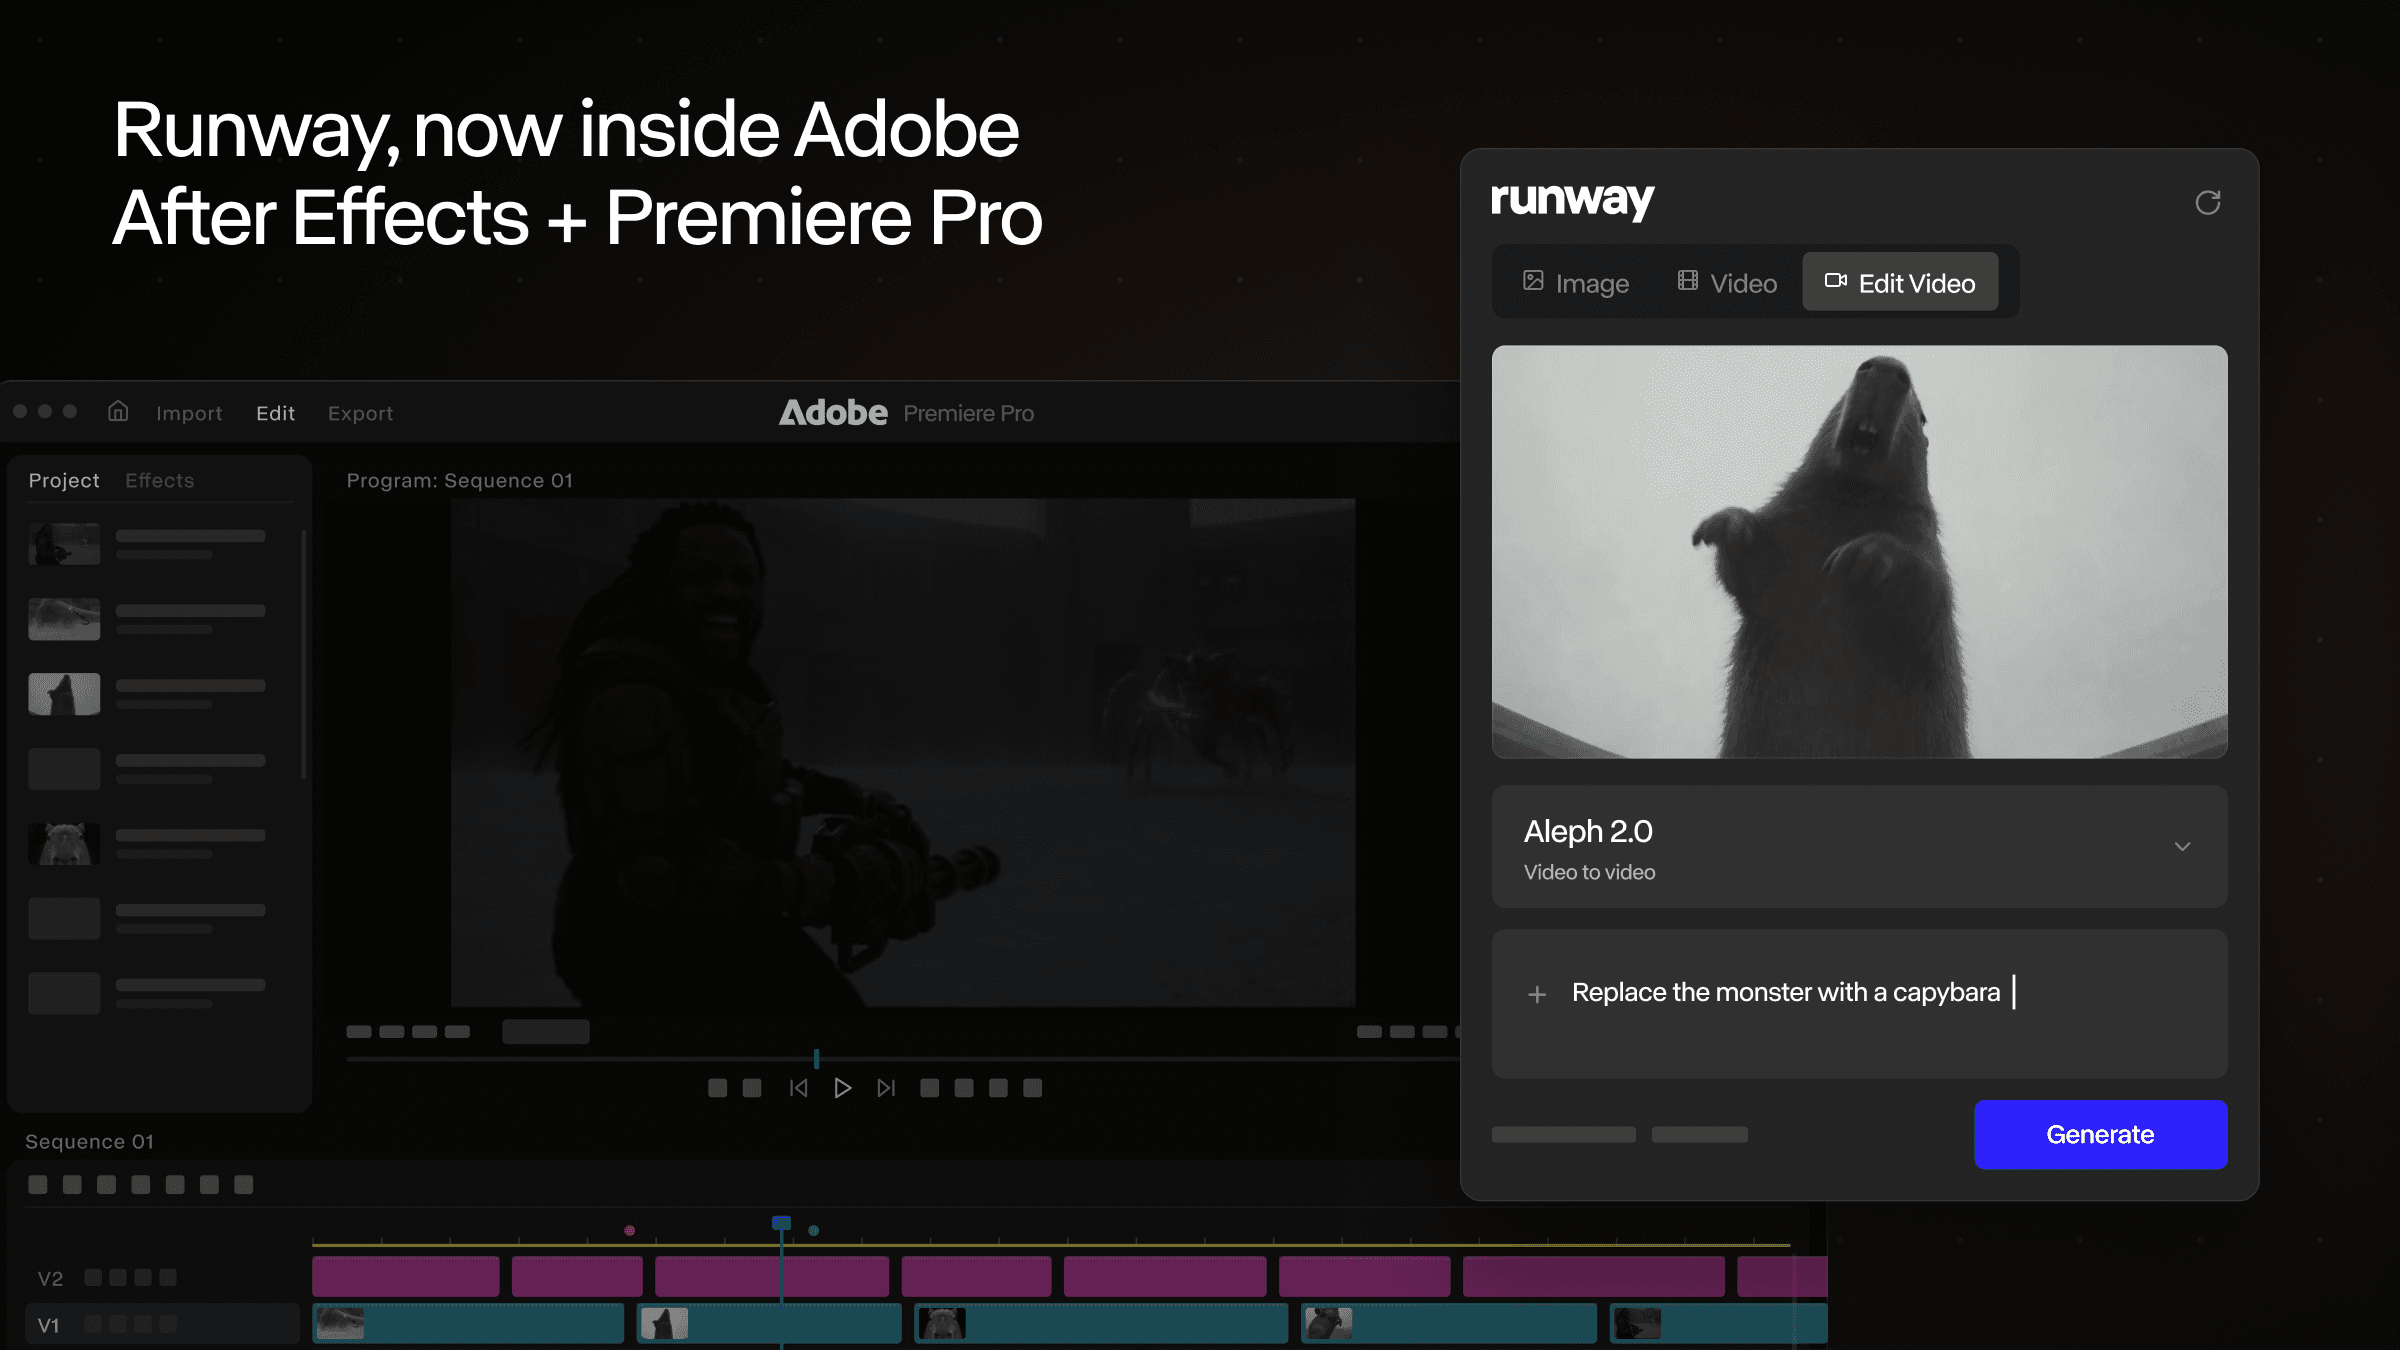
Task: Click the V2 track label
Action: pyautogui.click(x=50, y=1278)
